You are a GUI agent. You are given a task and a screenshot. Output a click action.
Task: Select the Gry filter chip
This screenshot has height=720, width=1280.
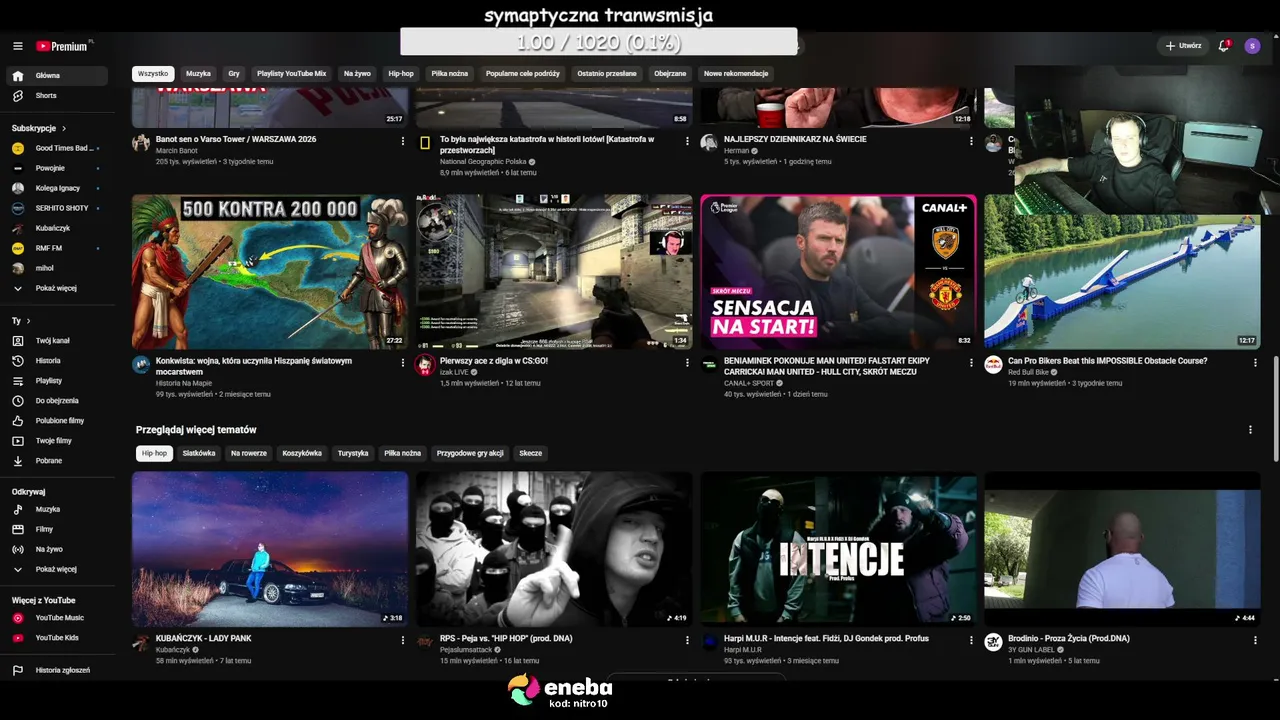coord(234,74)
